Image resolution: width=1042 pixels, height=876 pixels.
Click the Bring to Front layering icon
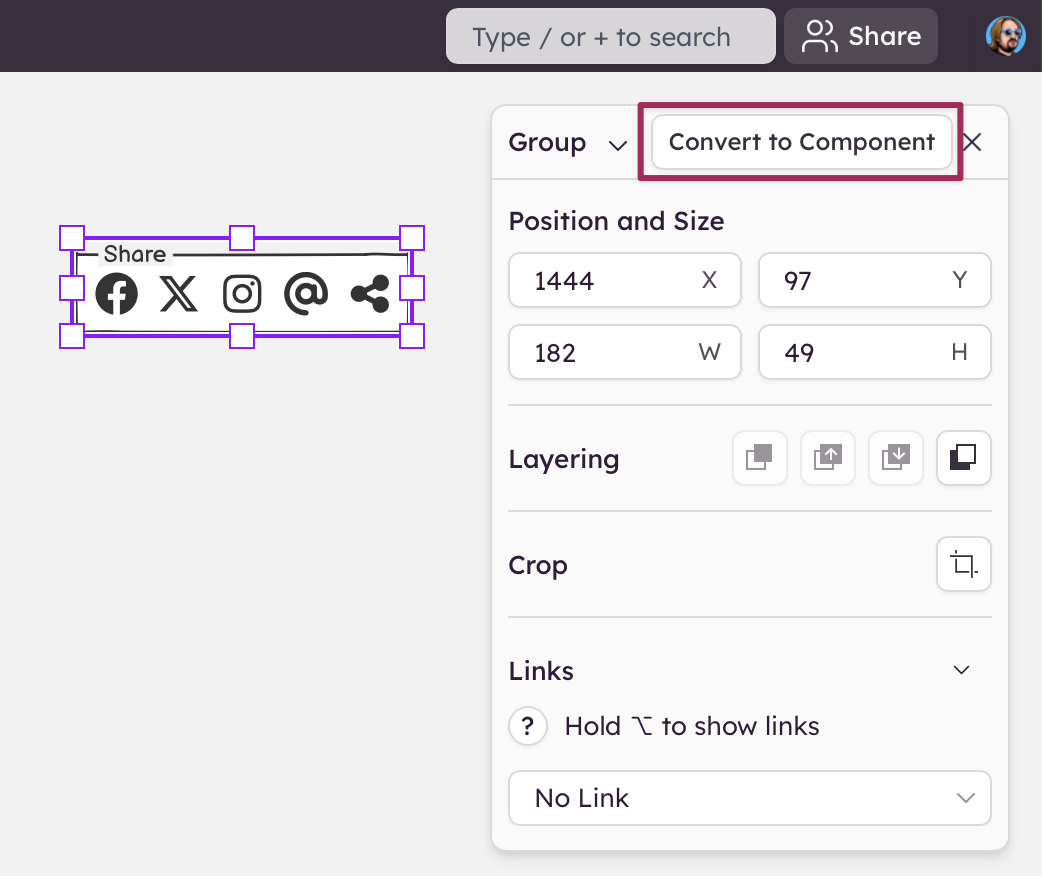pyautogui.click(x=760, y=458)
